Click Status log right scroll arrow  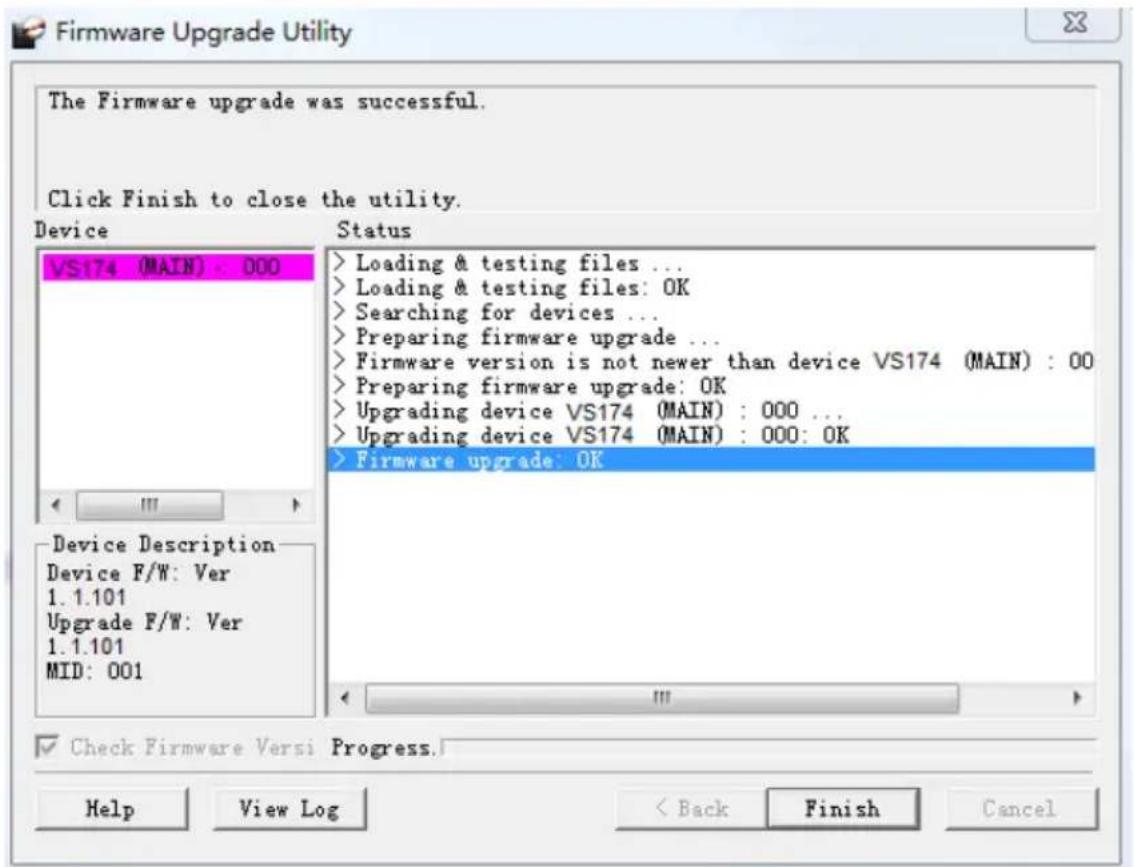[1077, 698]
